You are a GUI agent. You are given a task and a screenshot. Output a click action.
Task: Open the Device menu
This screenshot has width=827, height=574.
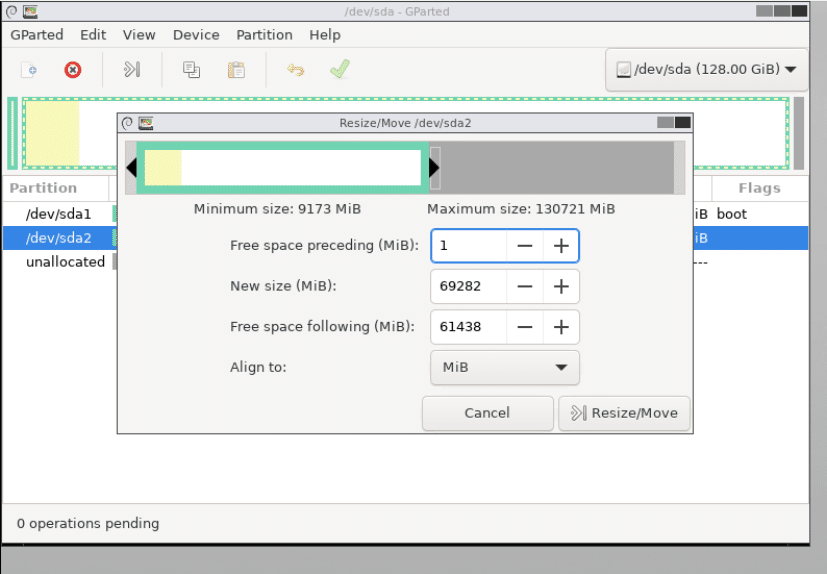click(x=196, y=35)
